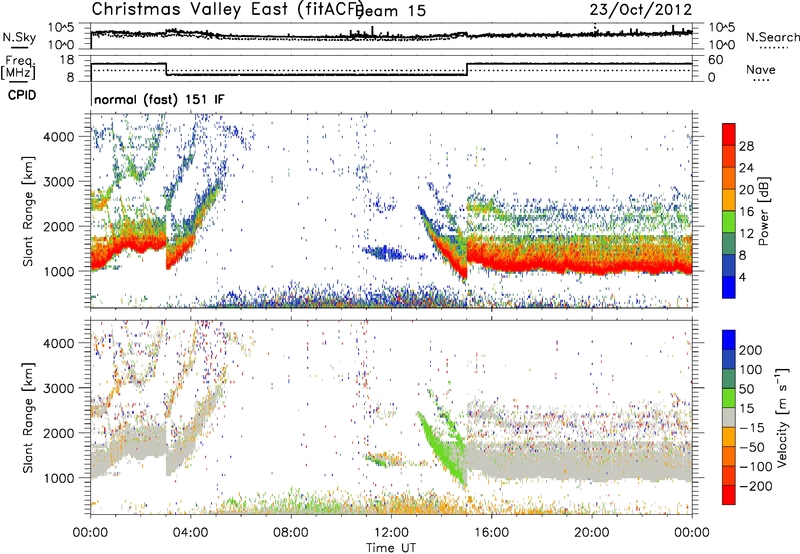Click the frequency step-up line at 15:00
This screenshot has height=554, width=800.
[x=467, y=69]
